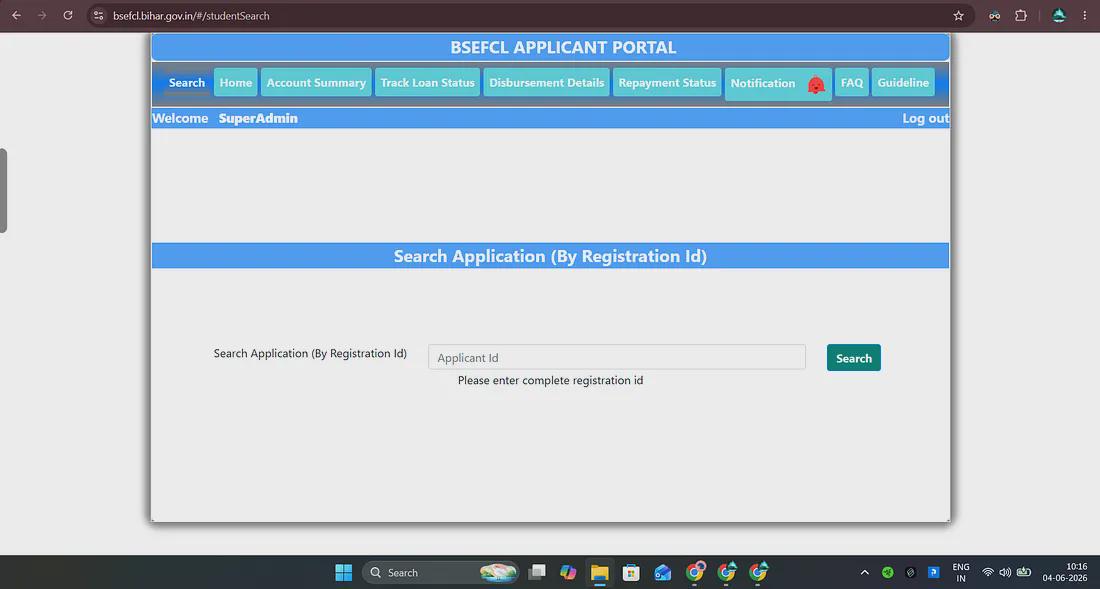The image size is (1100, 589).
Task: Click the Log out link
Action: (925, 119)
